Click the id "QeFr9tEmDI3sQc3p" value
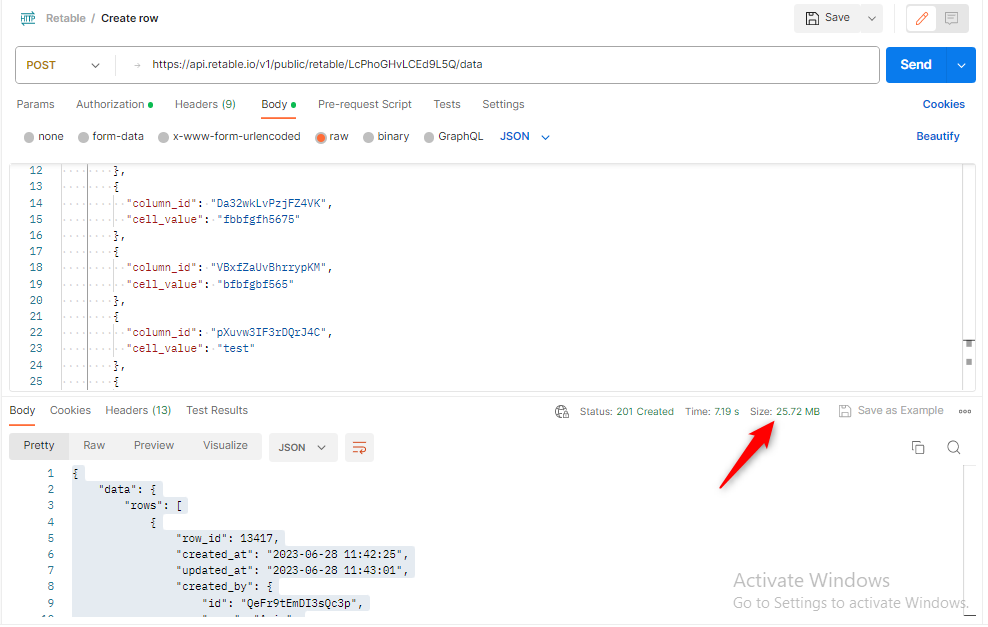Viewport: 988px width, 627px height. coord(299,604)
